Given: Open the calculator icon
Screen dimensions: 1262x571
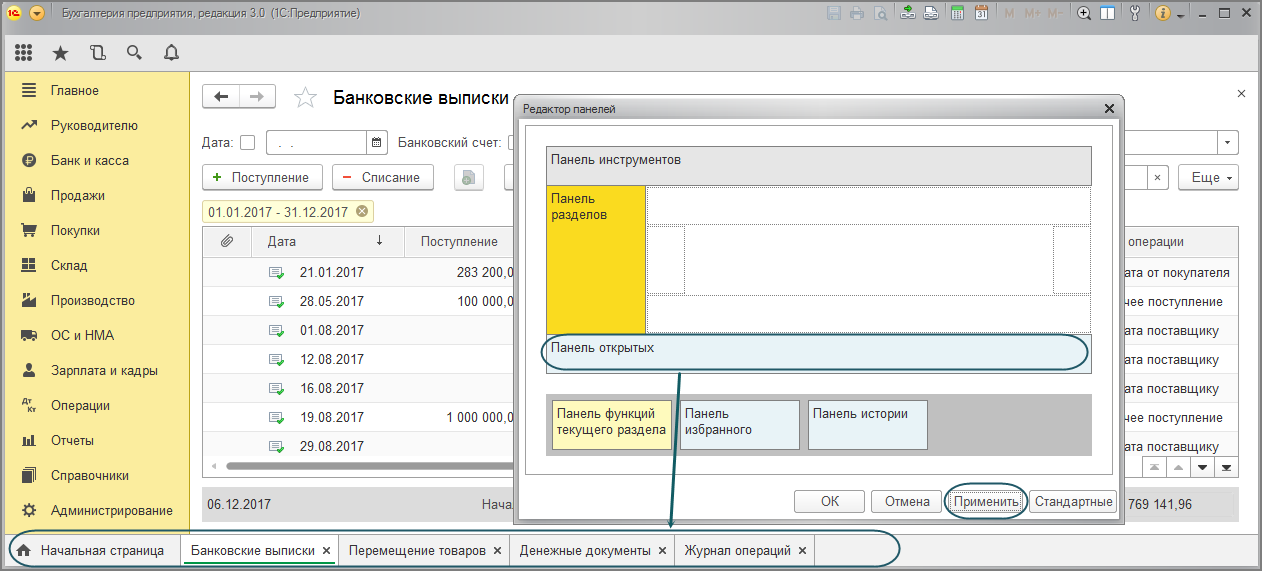Looking at the screenshot, I should (958, 14).
